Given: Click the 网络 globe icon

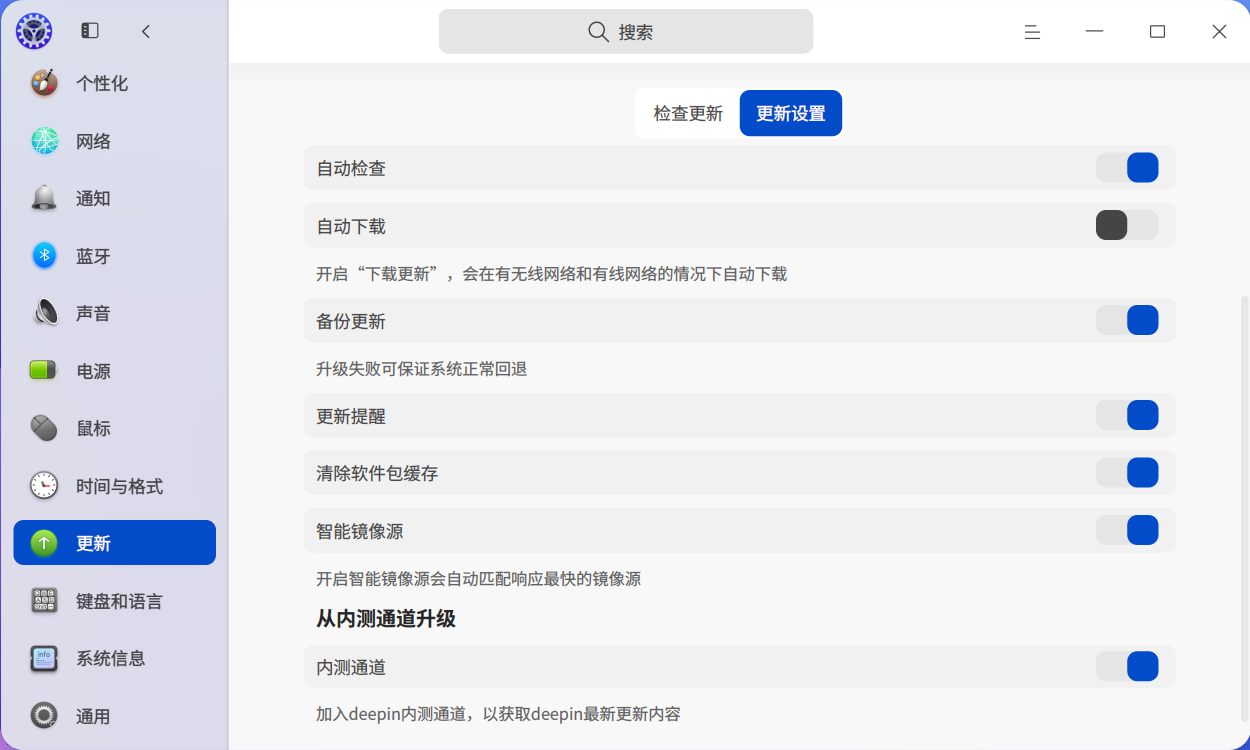Looking at the screenshot, I should [x=44, y=141].
